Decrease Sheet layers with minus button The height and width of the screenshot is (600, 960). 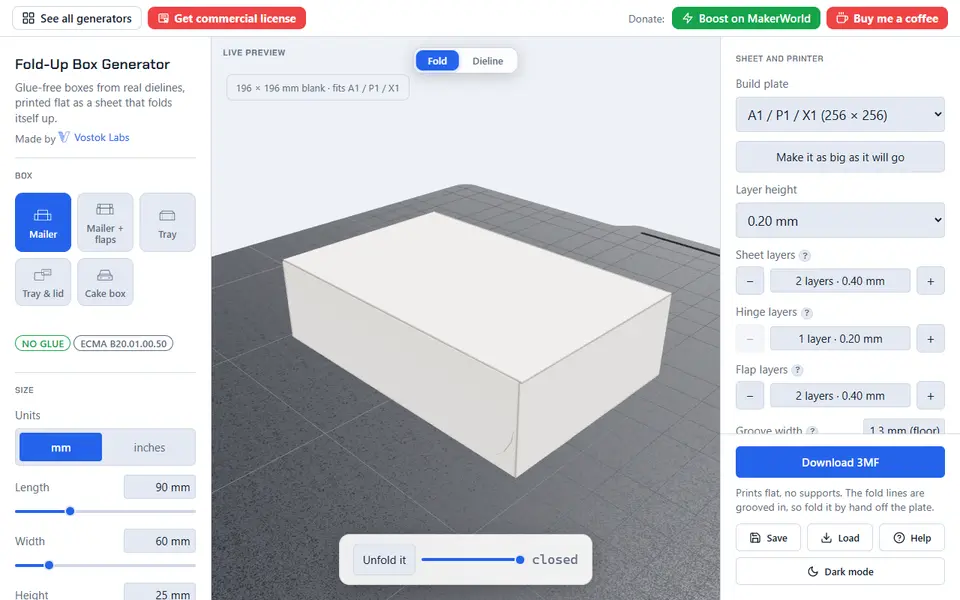coord(750,281)
